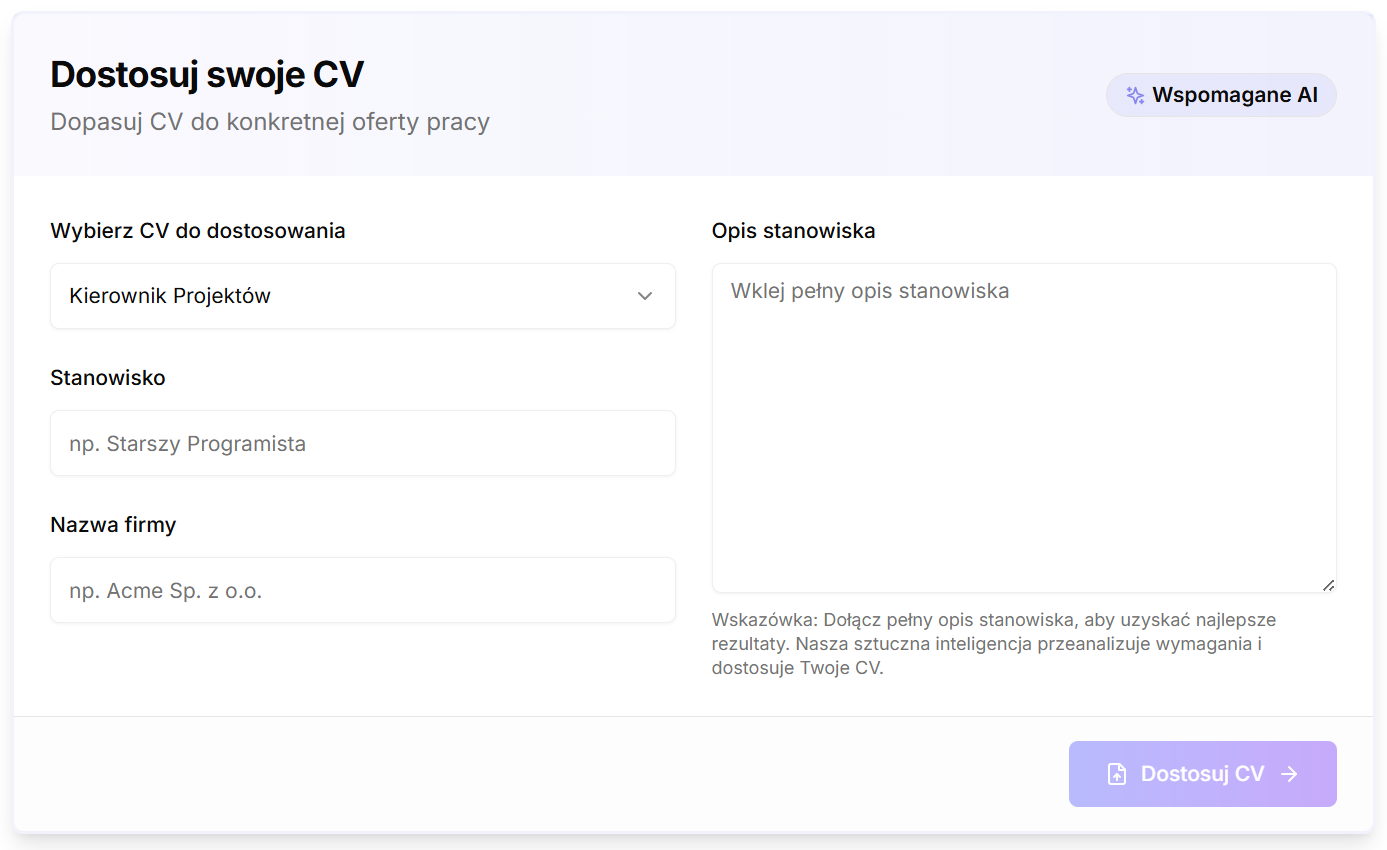The image size is (1387, 850).
Task: Click the Dostosuj CV submit button
Action: tap(1202, 773)
